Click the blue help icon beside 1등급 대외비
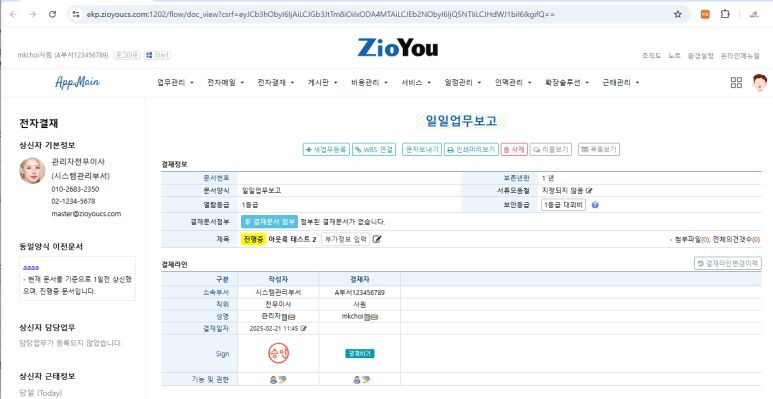 [x=595, y=205]
